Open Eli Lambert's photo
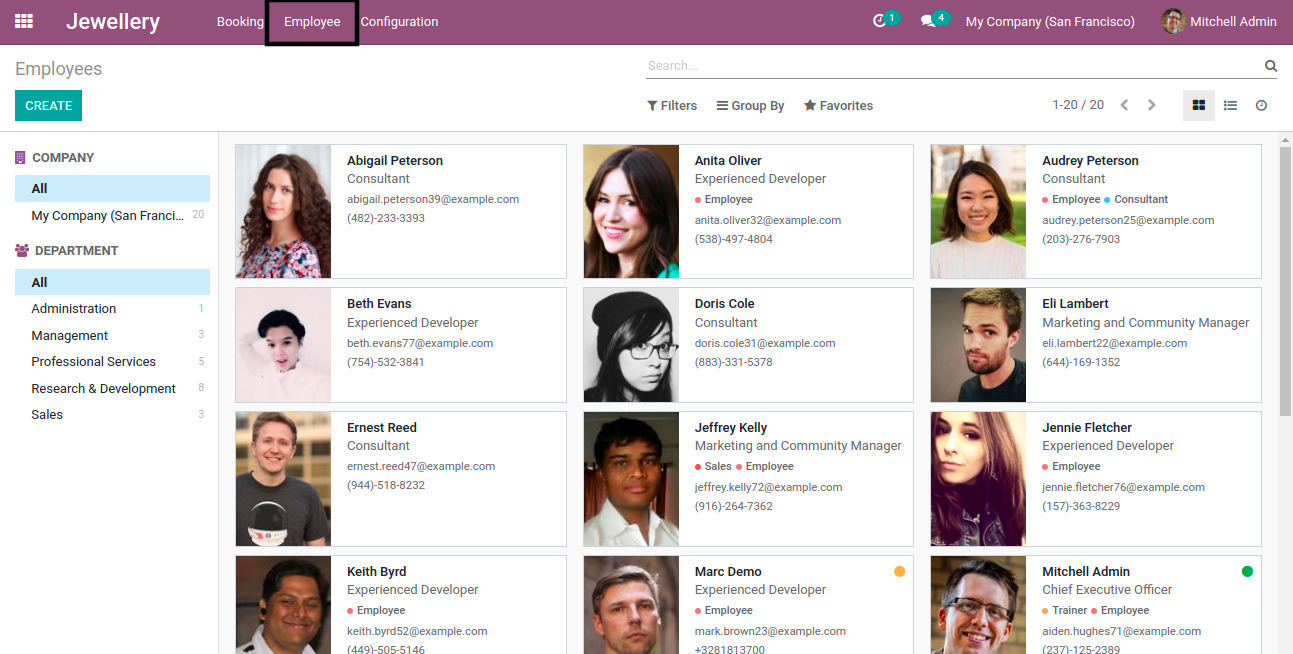This screenshot has width=1293, height=654. [x=978, y=345]
